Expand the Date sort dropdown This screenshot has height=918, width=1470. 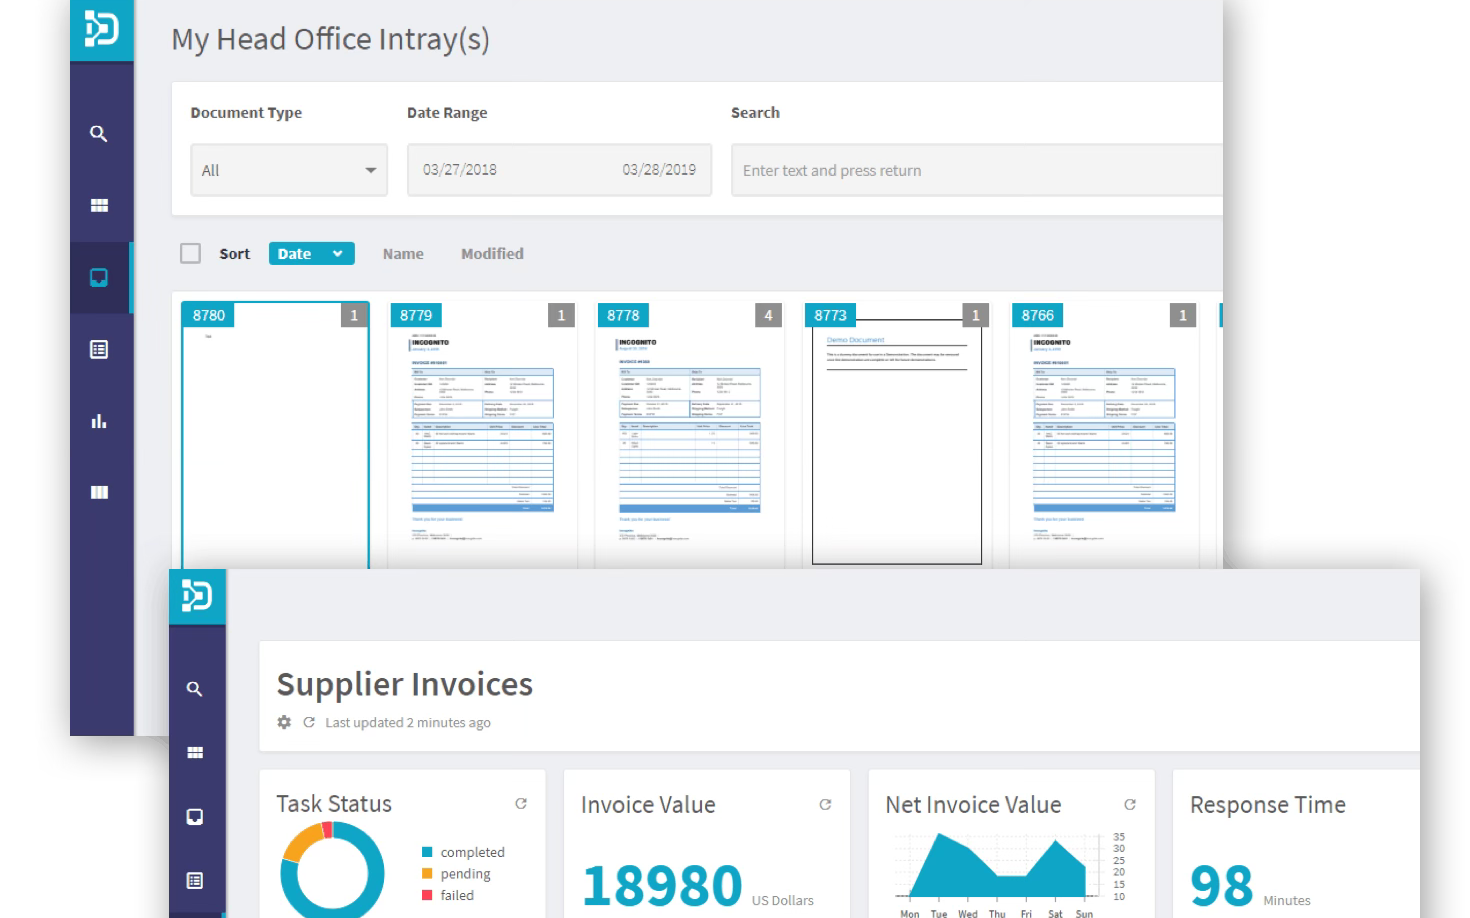[x=312, y=254]
